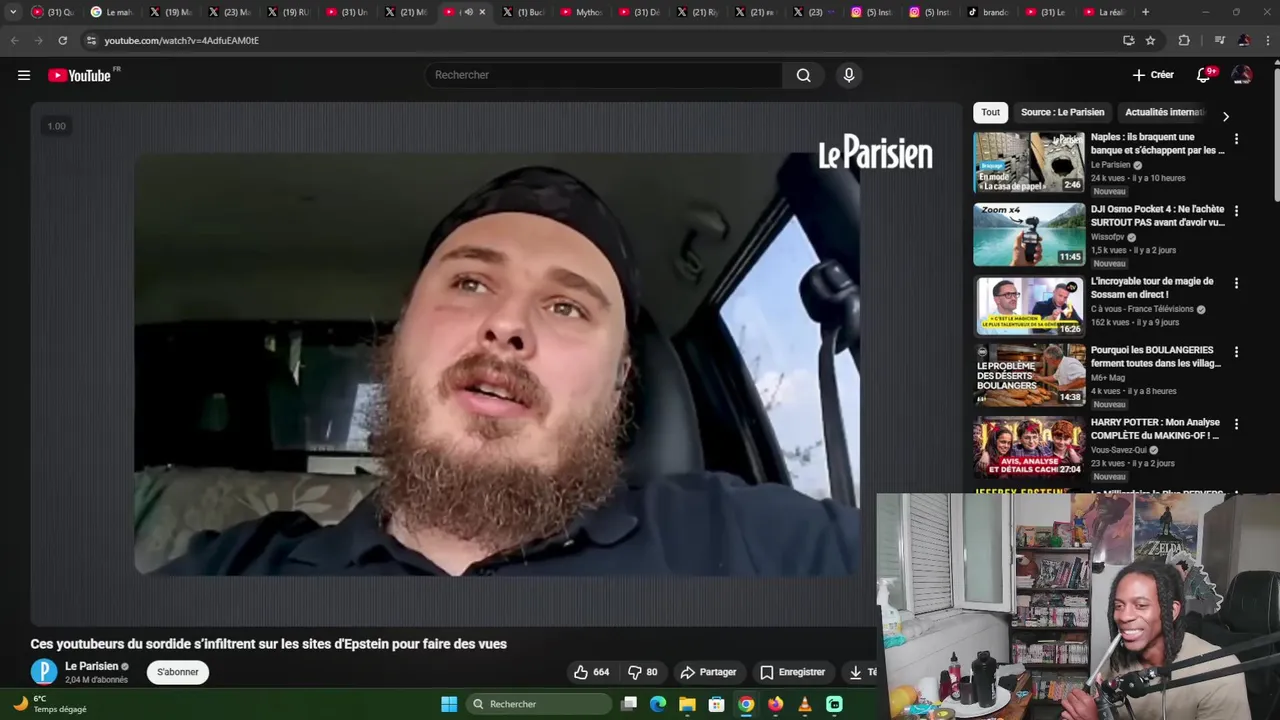The image size is (1280, 720).
Task: Open Task View on the taskbar
Action: 629,704
